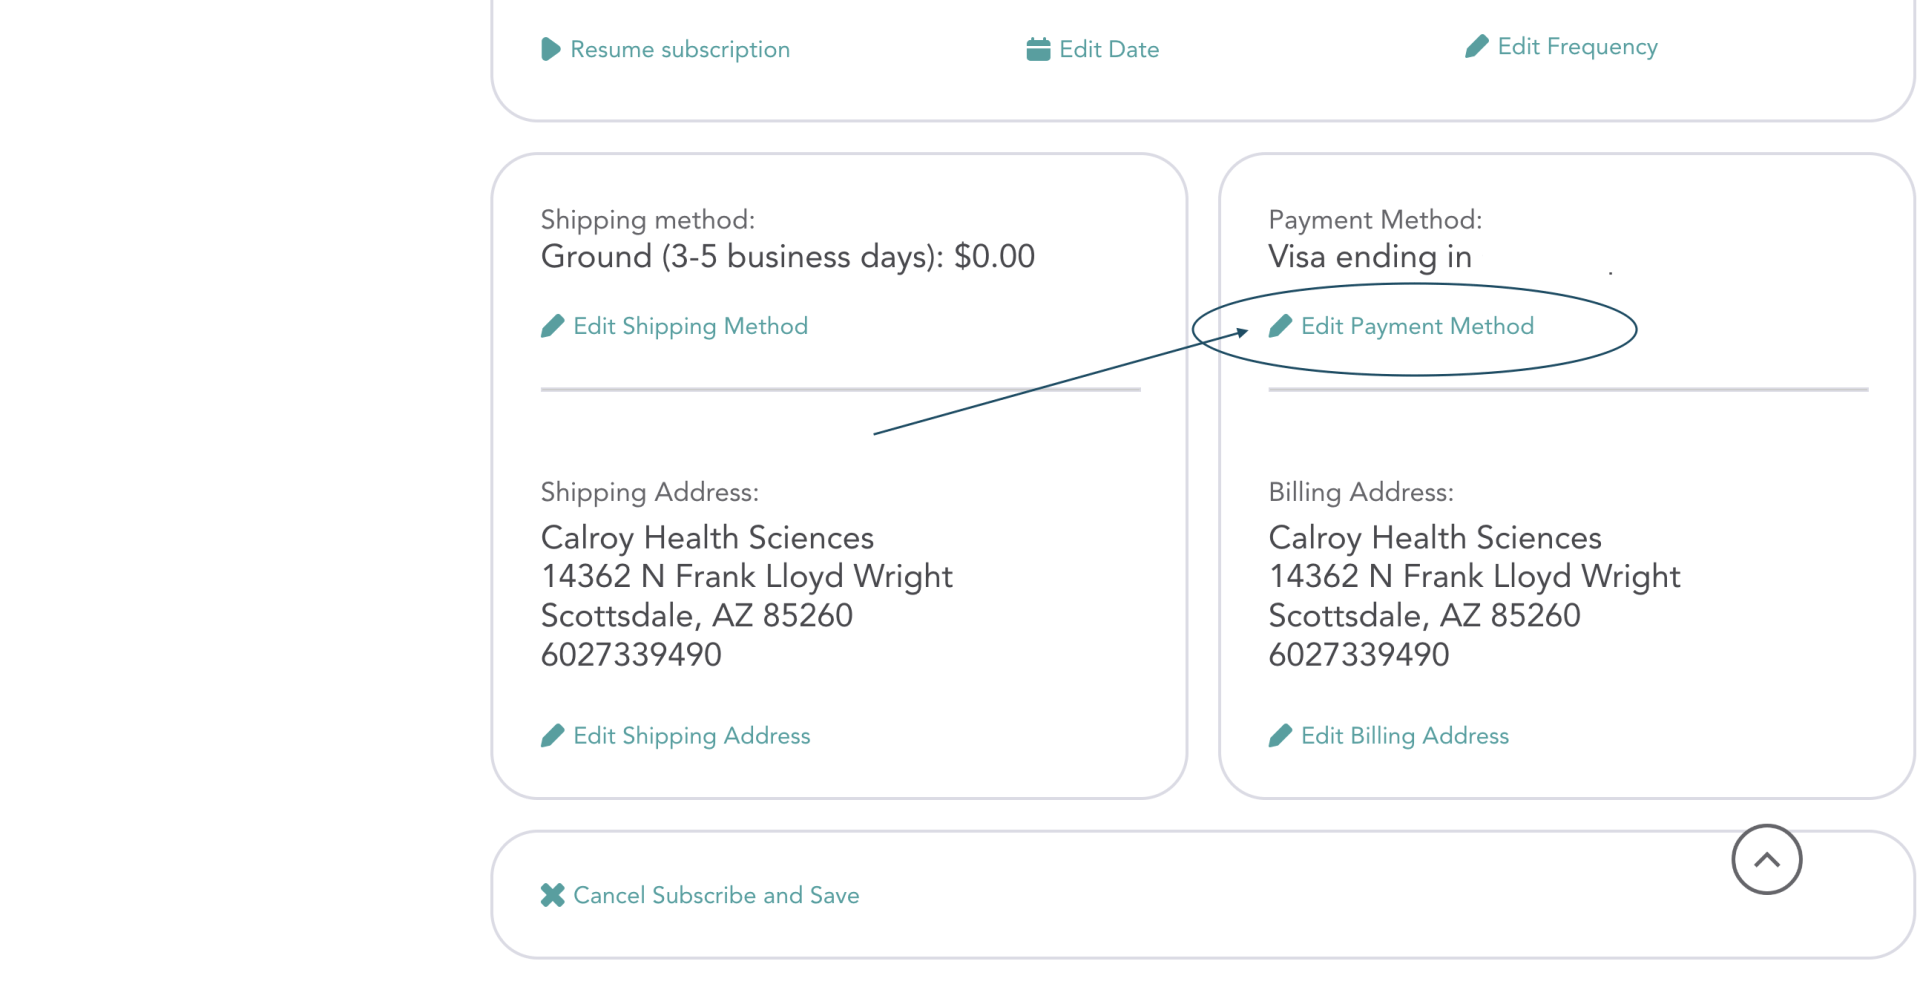Click the pencil icon beside Edit Billing Address
Screen dimensions: 1920x987
point(1280,736)
